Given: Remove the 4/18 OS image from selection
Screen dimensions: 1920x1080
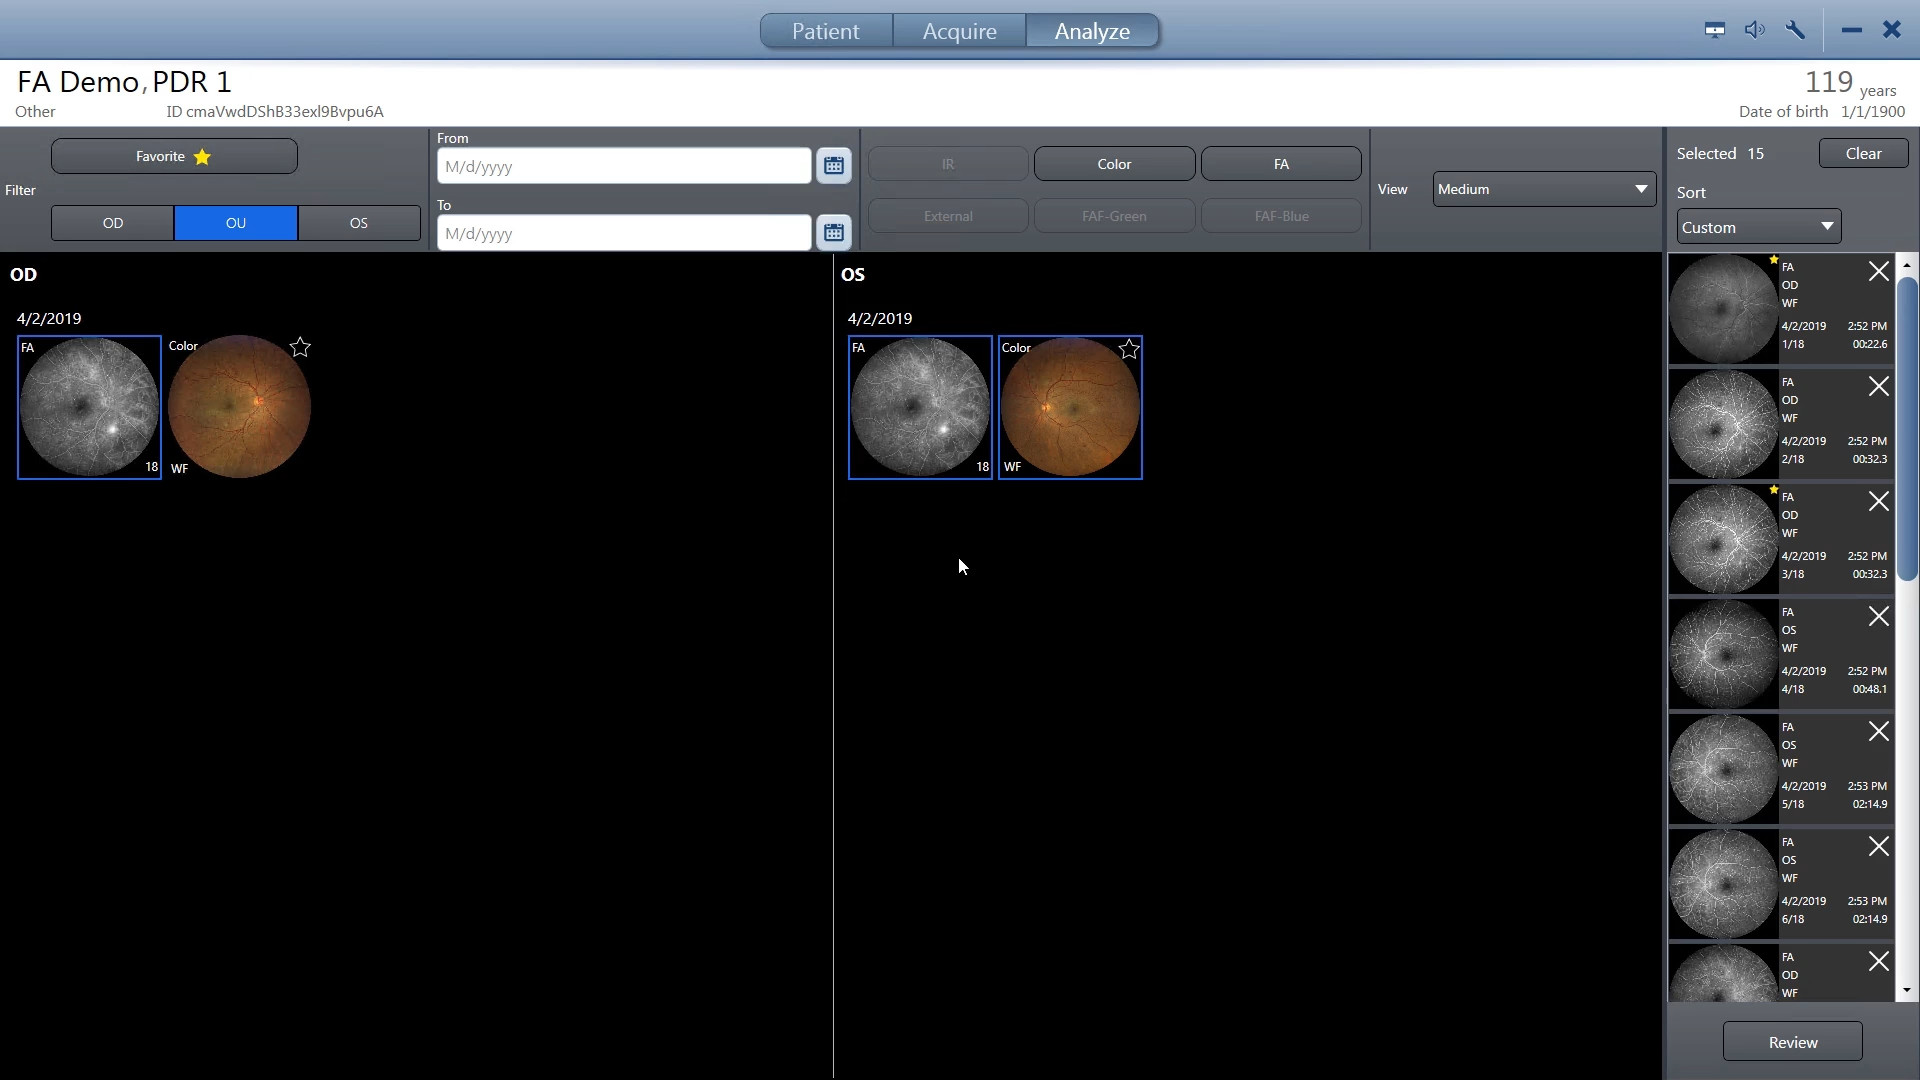Looking at the screenshot, I should coord(1878,616).
